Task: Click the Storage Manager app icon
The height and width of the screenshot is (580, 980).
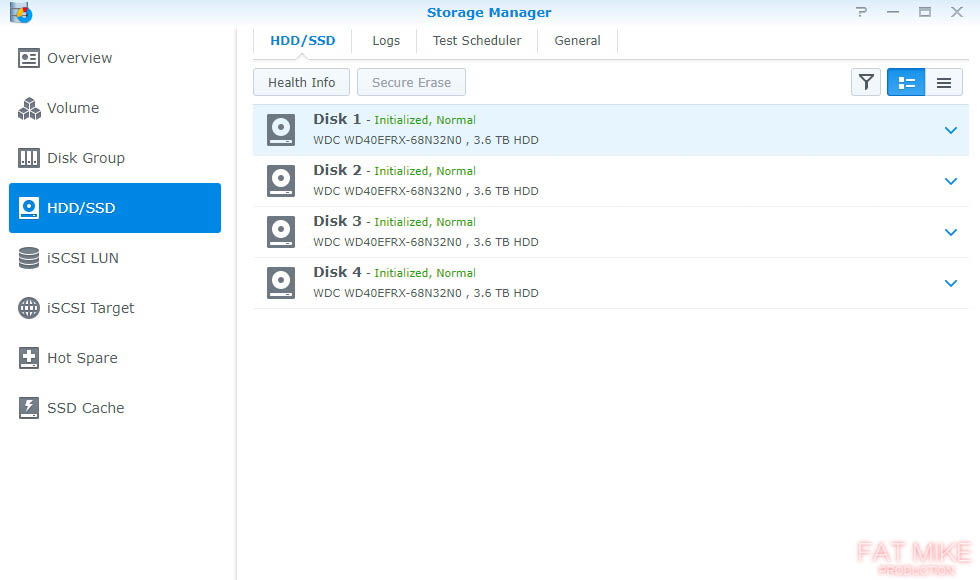Action: click(21, 12)
